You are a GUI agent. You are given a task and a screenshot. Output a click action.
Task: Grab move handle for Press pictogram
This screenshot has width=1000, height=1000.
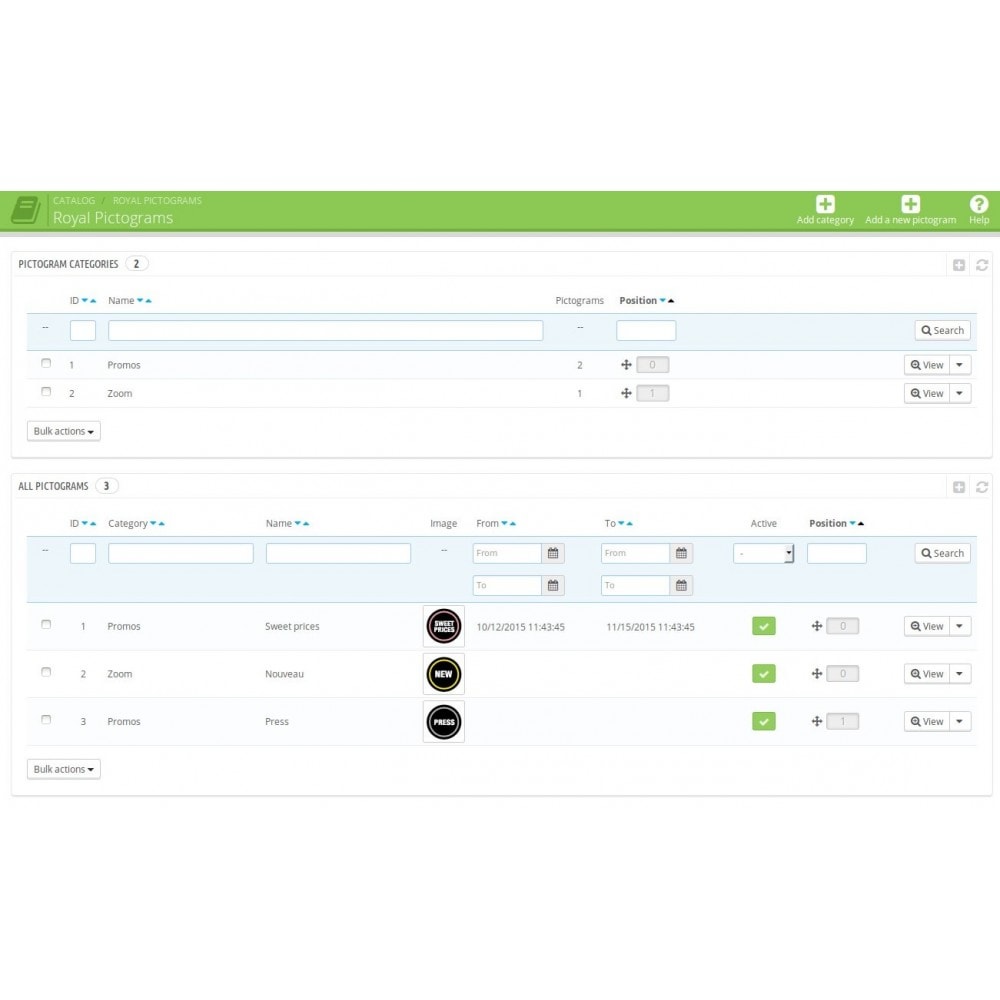point(816,721)
